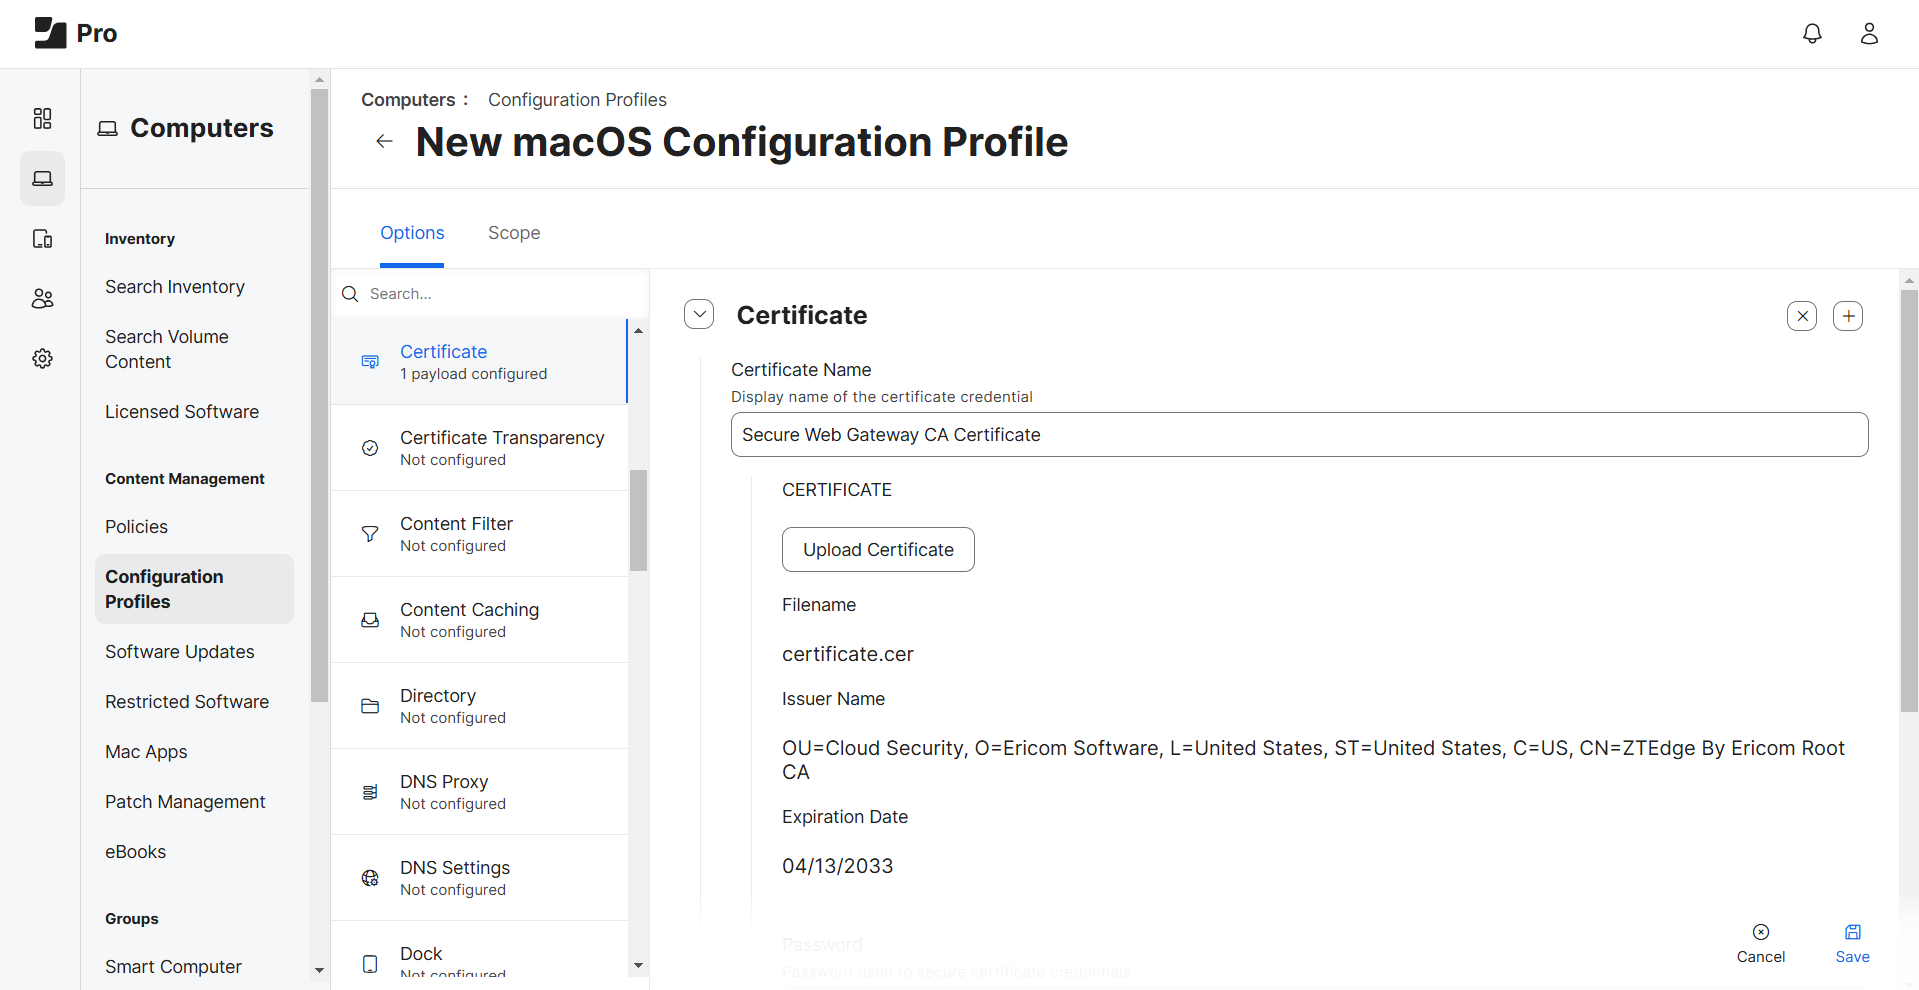
Task: Save the configuration profile
Action: pyautogui.click(x=1851, y=943)
